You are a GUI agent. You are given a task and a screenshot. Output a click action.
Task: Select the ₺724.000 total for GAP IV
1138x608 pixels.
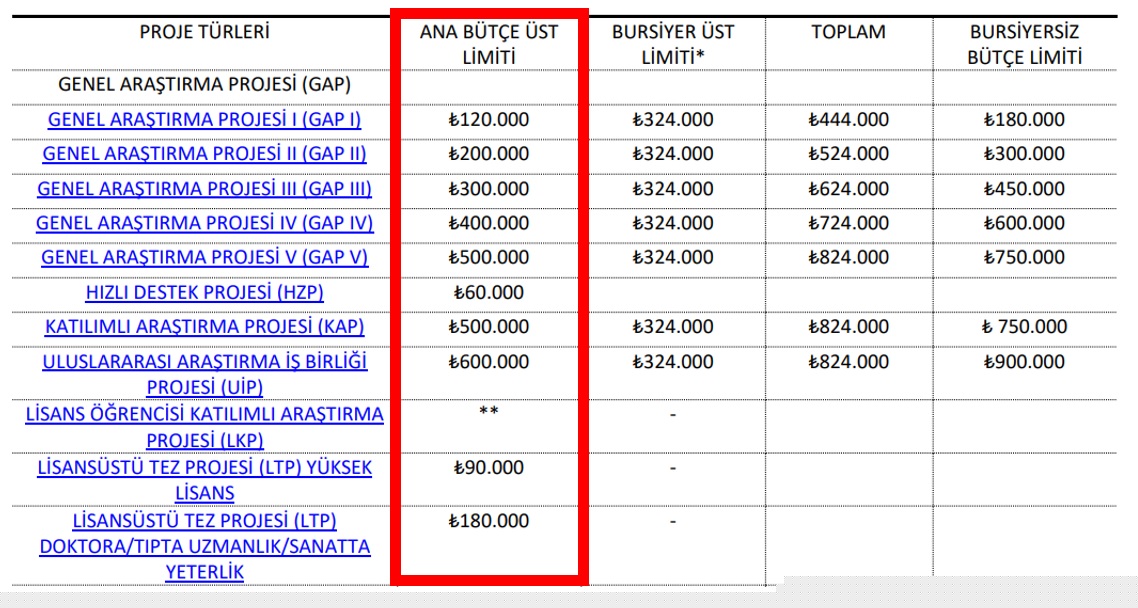pyautogui.click(x=848, y=223)
